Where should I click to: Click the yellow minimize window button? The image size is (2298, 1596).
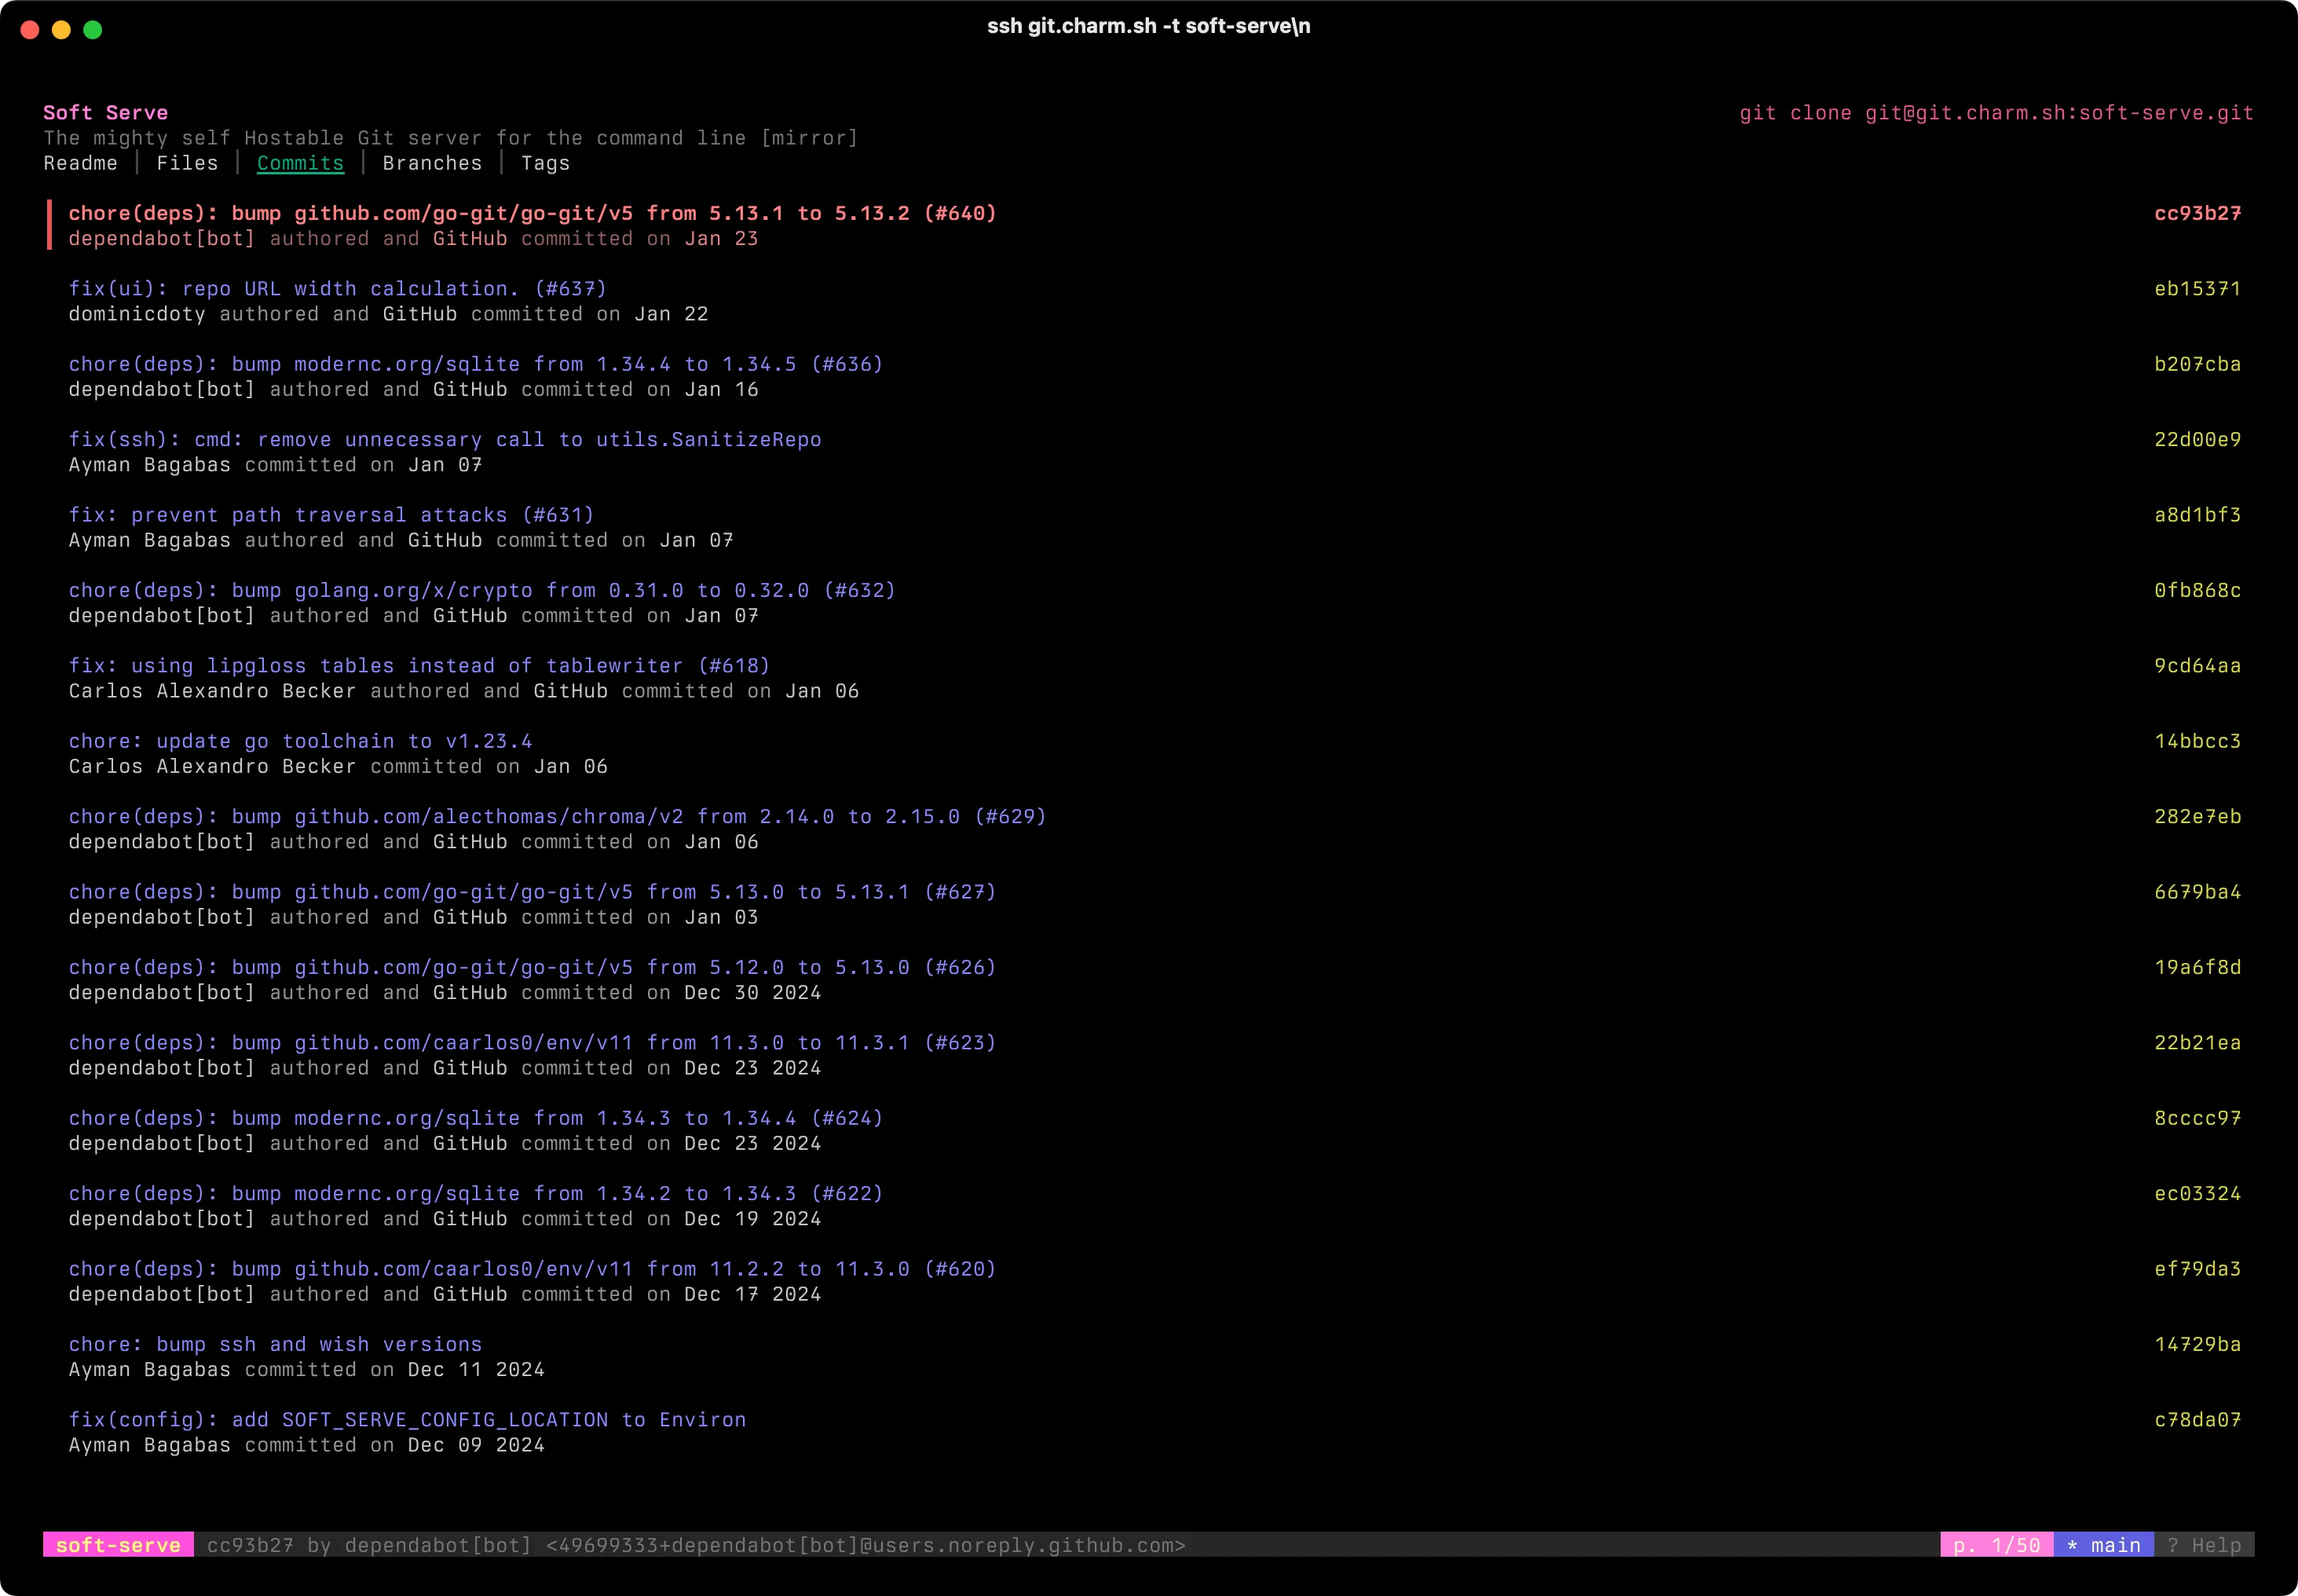61,30
